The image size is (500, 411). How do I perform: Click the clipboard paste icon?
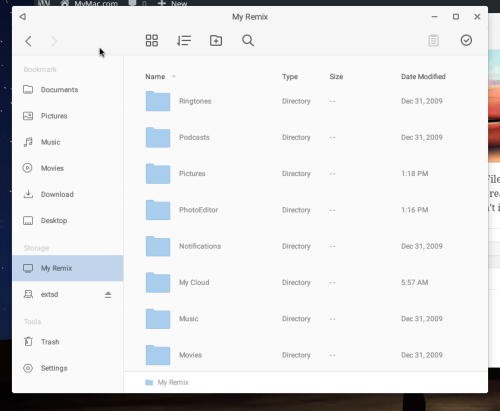pos(433,41)
